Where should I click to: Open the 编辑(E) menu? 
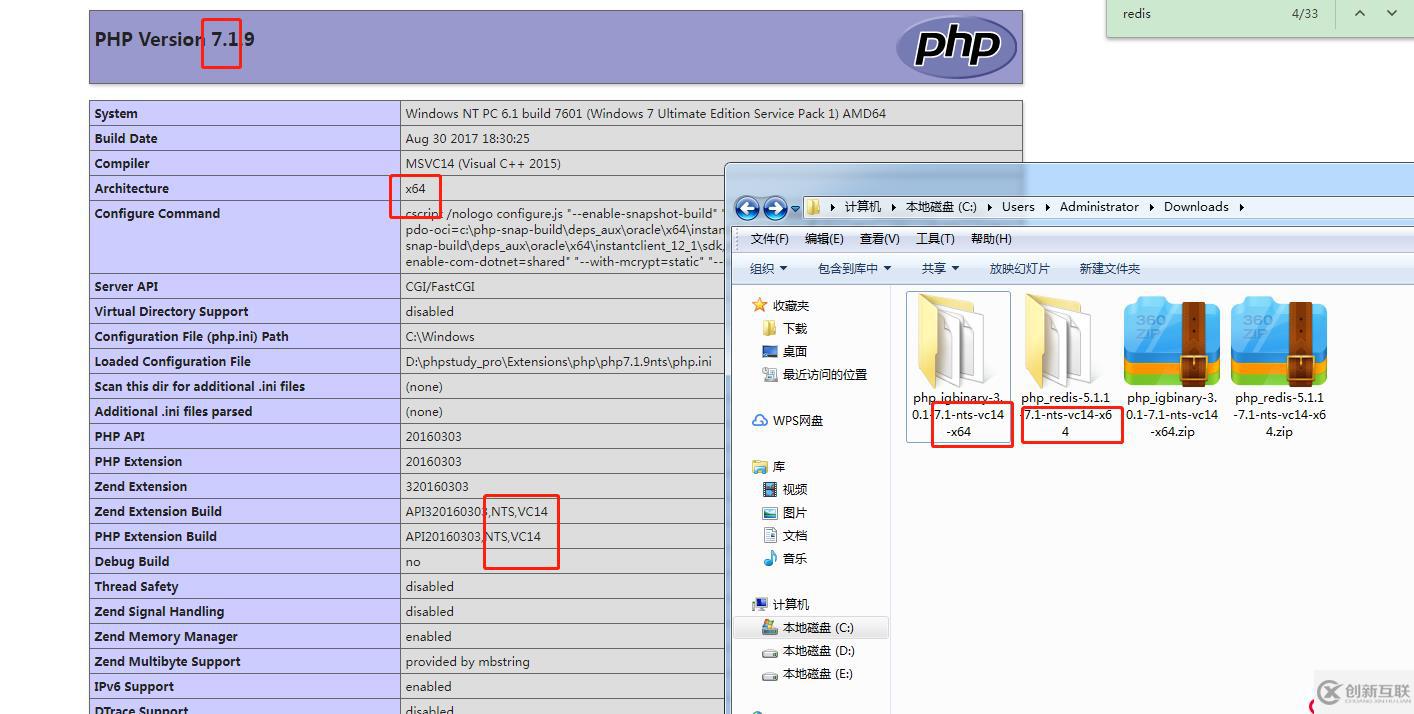824,238
